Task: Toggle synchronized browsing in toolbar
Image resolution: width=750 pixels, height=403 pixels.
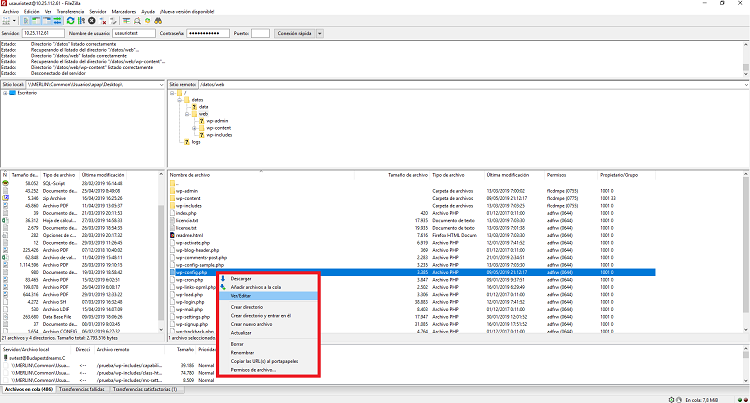Action: 148,21
